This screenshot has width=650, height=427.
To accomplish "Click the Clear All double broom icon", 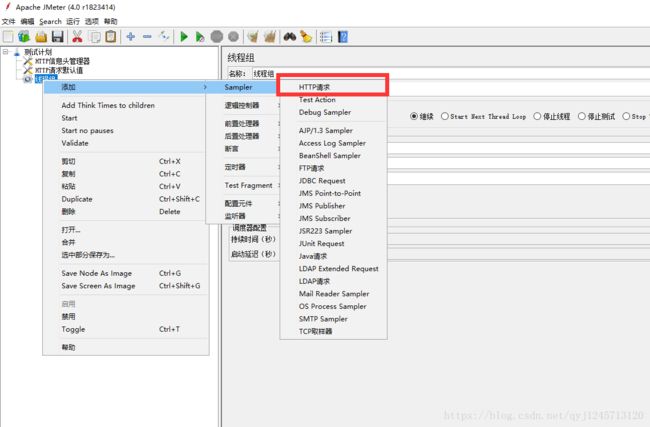I will pyautogui.click(x=270, y=37).
